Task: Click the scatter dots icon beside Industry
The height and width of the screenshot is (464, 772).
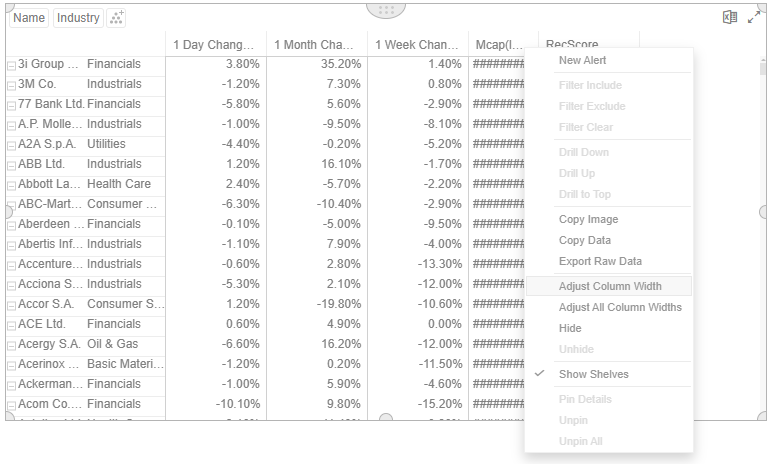Action: coord(116,18)
